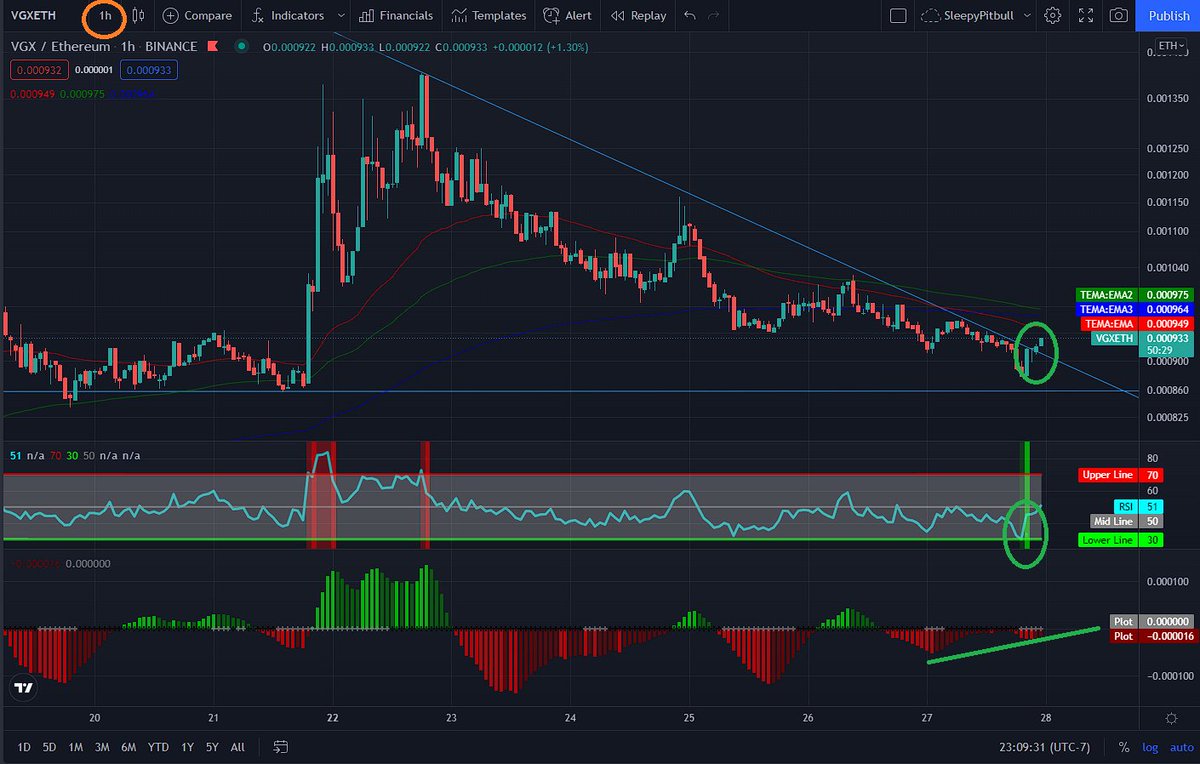Image resolution: width=1200 pixels, height=764 pixels.
Task: Toggle percent scale mode
Action: coord(1124,746)
